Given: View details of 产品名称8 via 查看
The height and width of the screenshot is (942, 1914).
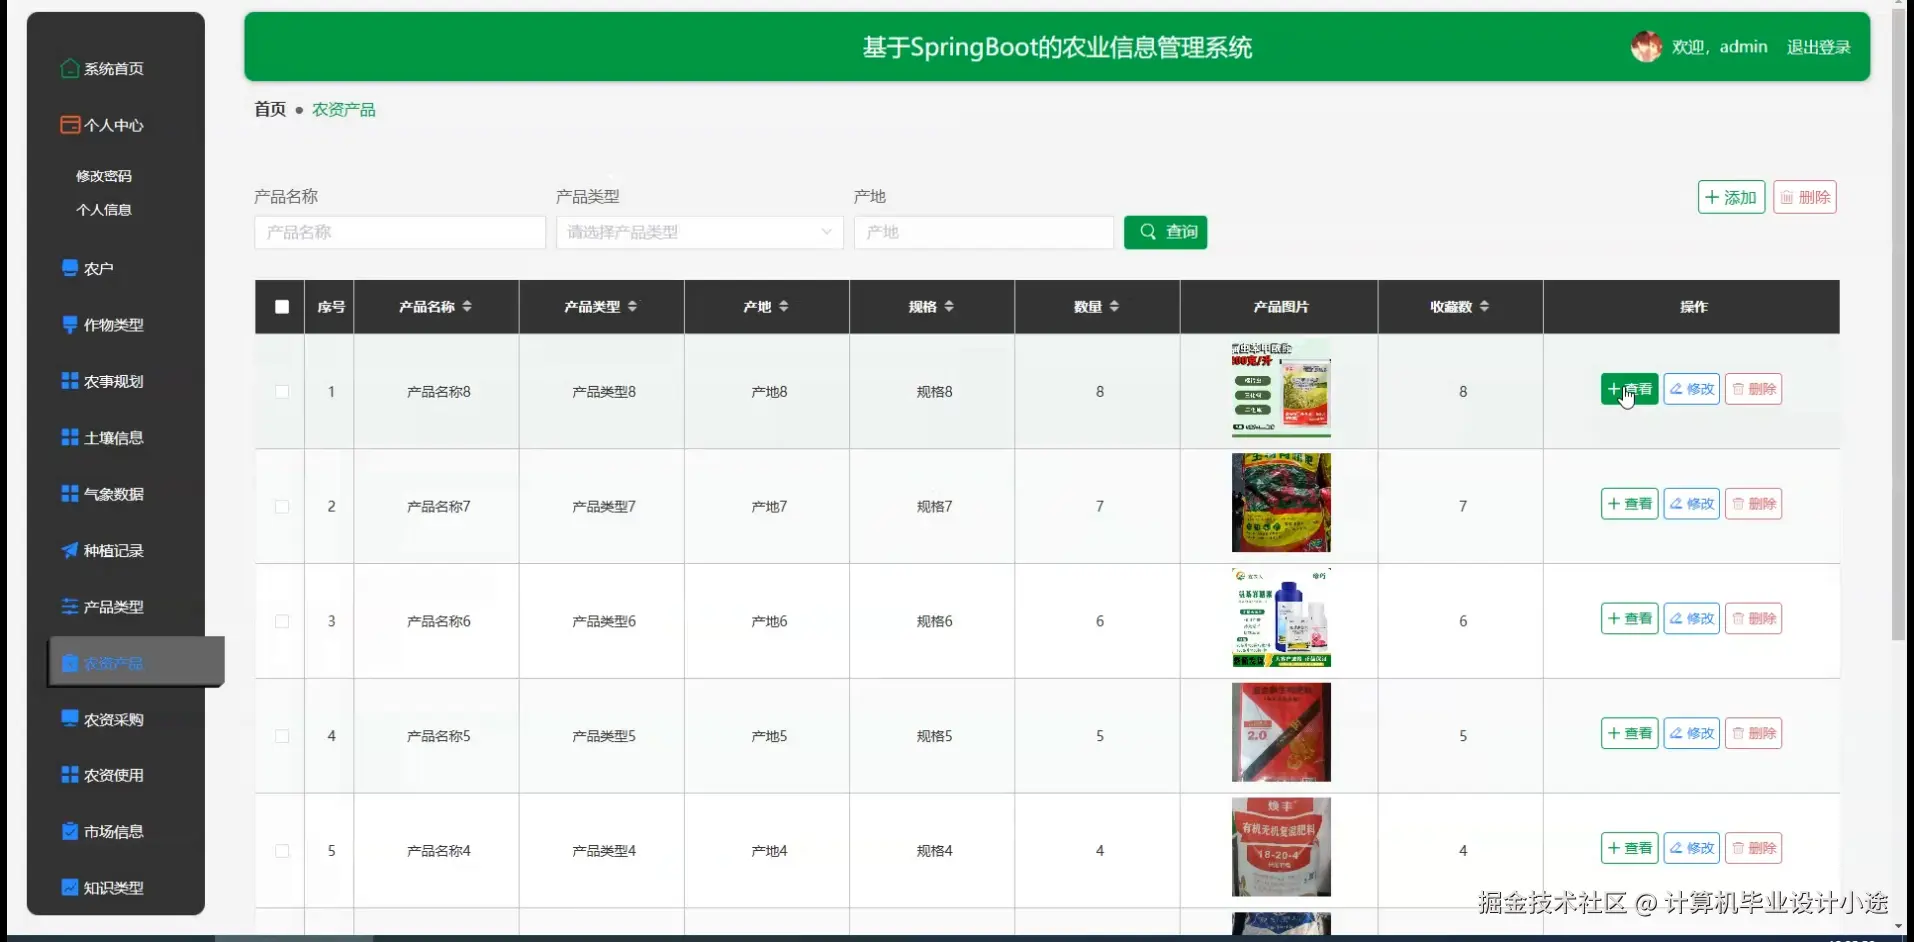Looking at the screenshot, I should pos(1629,389).
